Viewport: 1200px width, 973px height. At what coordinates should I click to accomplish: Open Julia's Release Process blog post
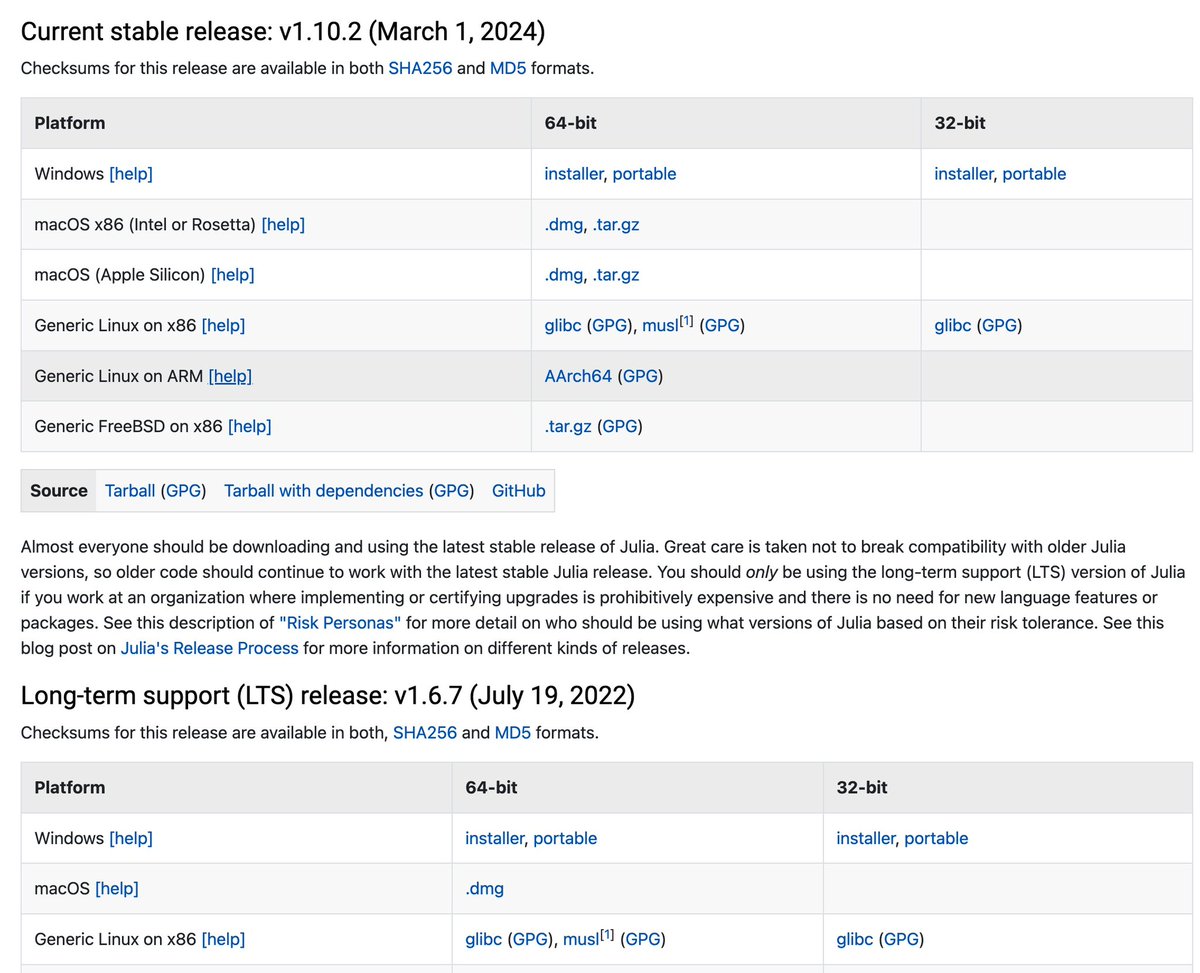(x=210, y=647)
